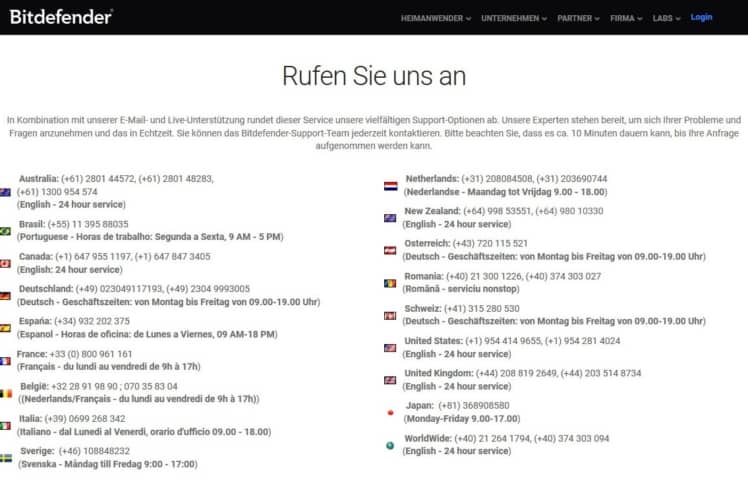Click the Canada flag icon

pos(5,263)
